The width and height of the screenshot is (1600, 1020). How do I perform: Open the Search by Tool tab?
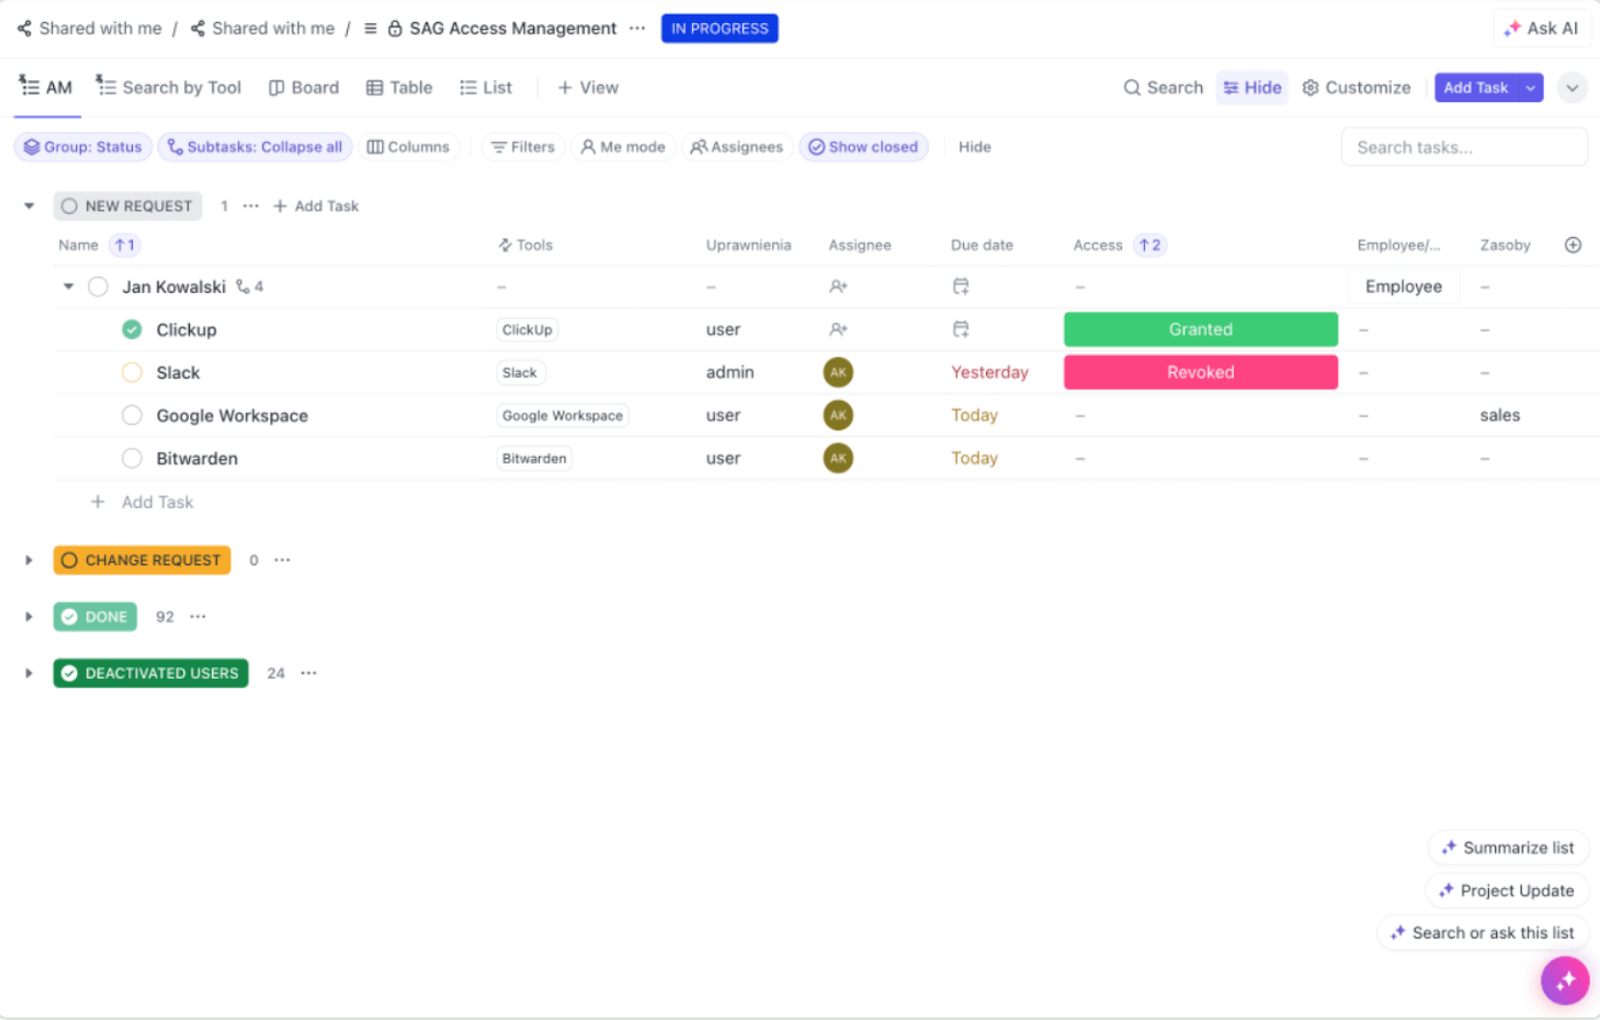tap(168, 87)
